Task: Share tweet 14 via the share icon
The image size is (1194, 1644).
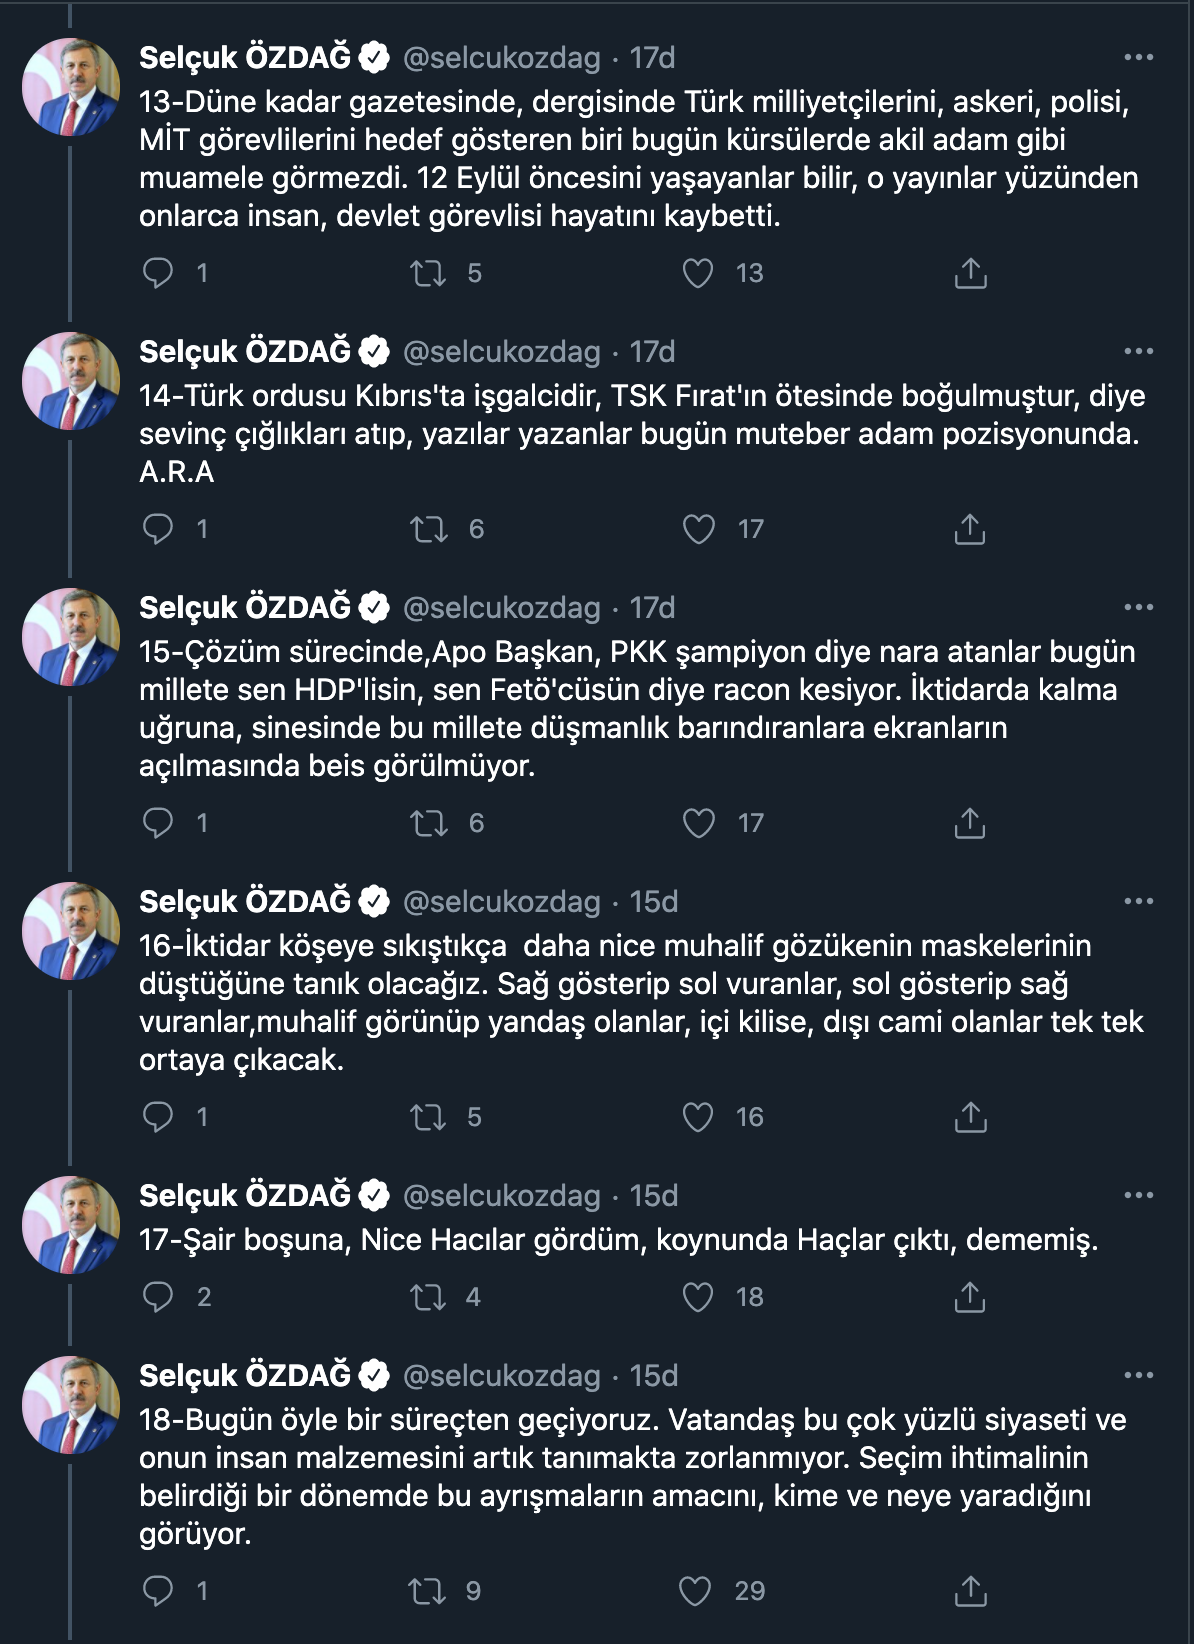Action: click(968, 529)
